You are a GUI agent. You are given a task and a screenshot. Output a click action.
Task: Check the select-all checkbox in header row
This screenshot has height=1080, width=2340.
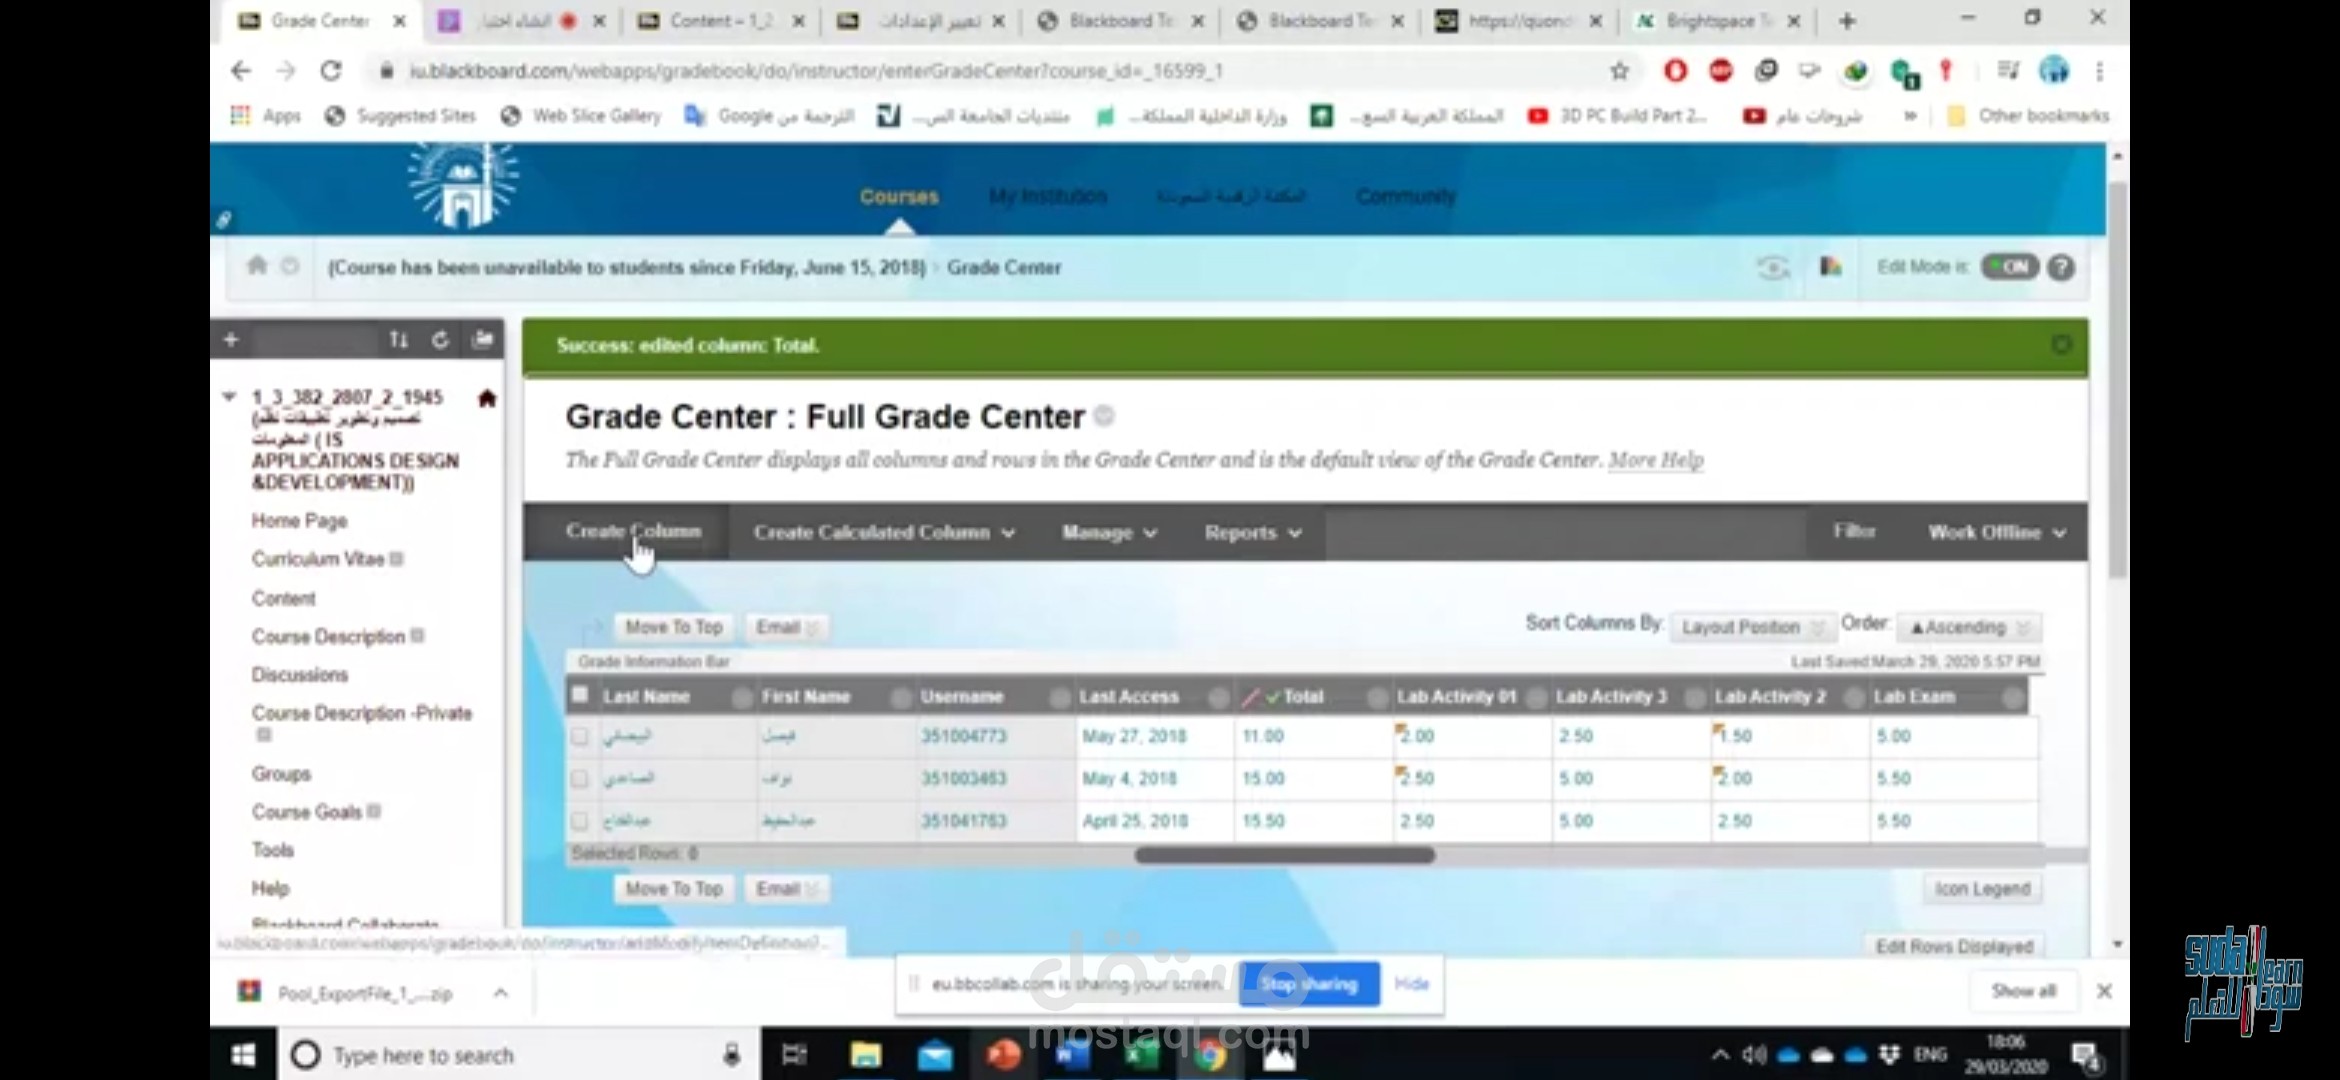tap(580, 695)
